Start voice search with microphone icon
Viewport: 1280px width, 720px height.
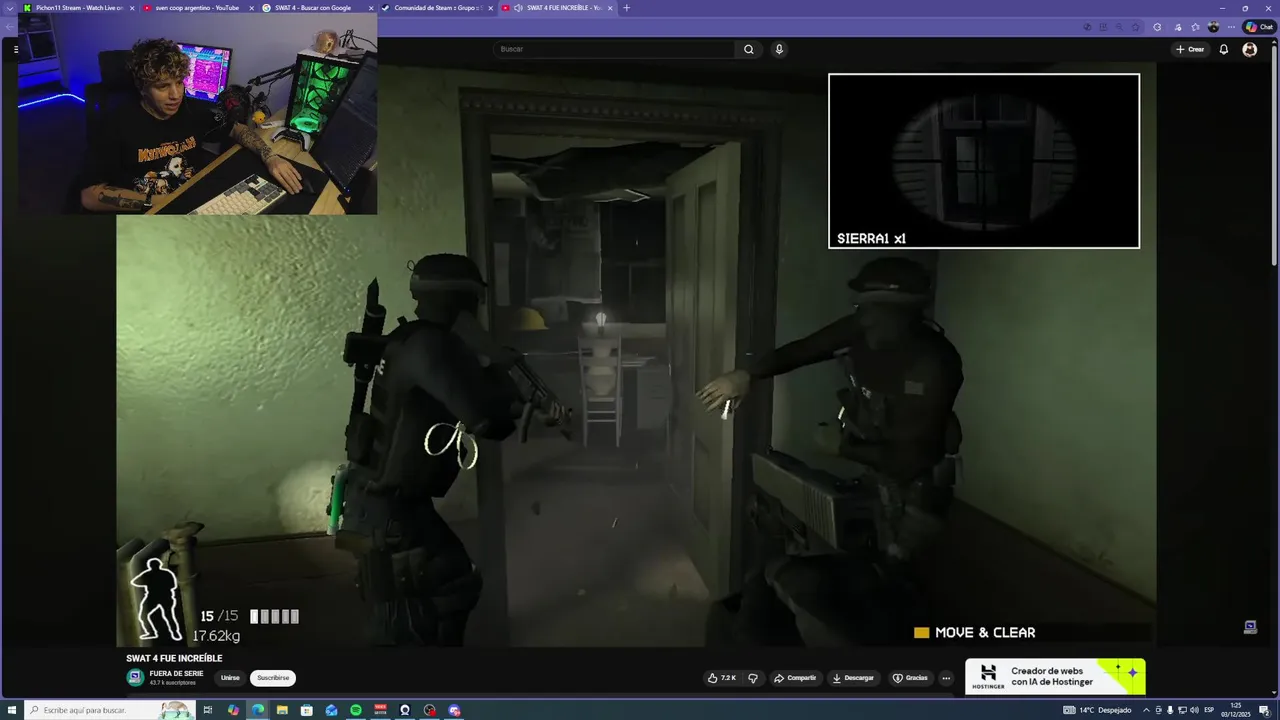[779, 49]
